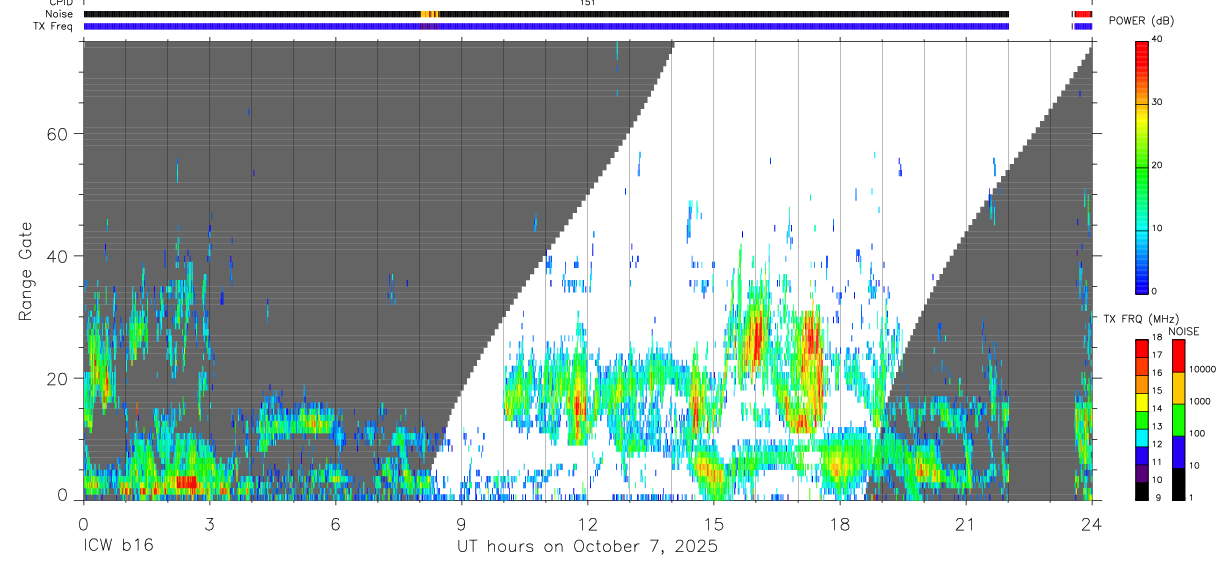Click the 40 label on POWER color bar
1228x567 pixels.
click(1159, 38)
